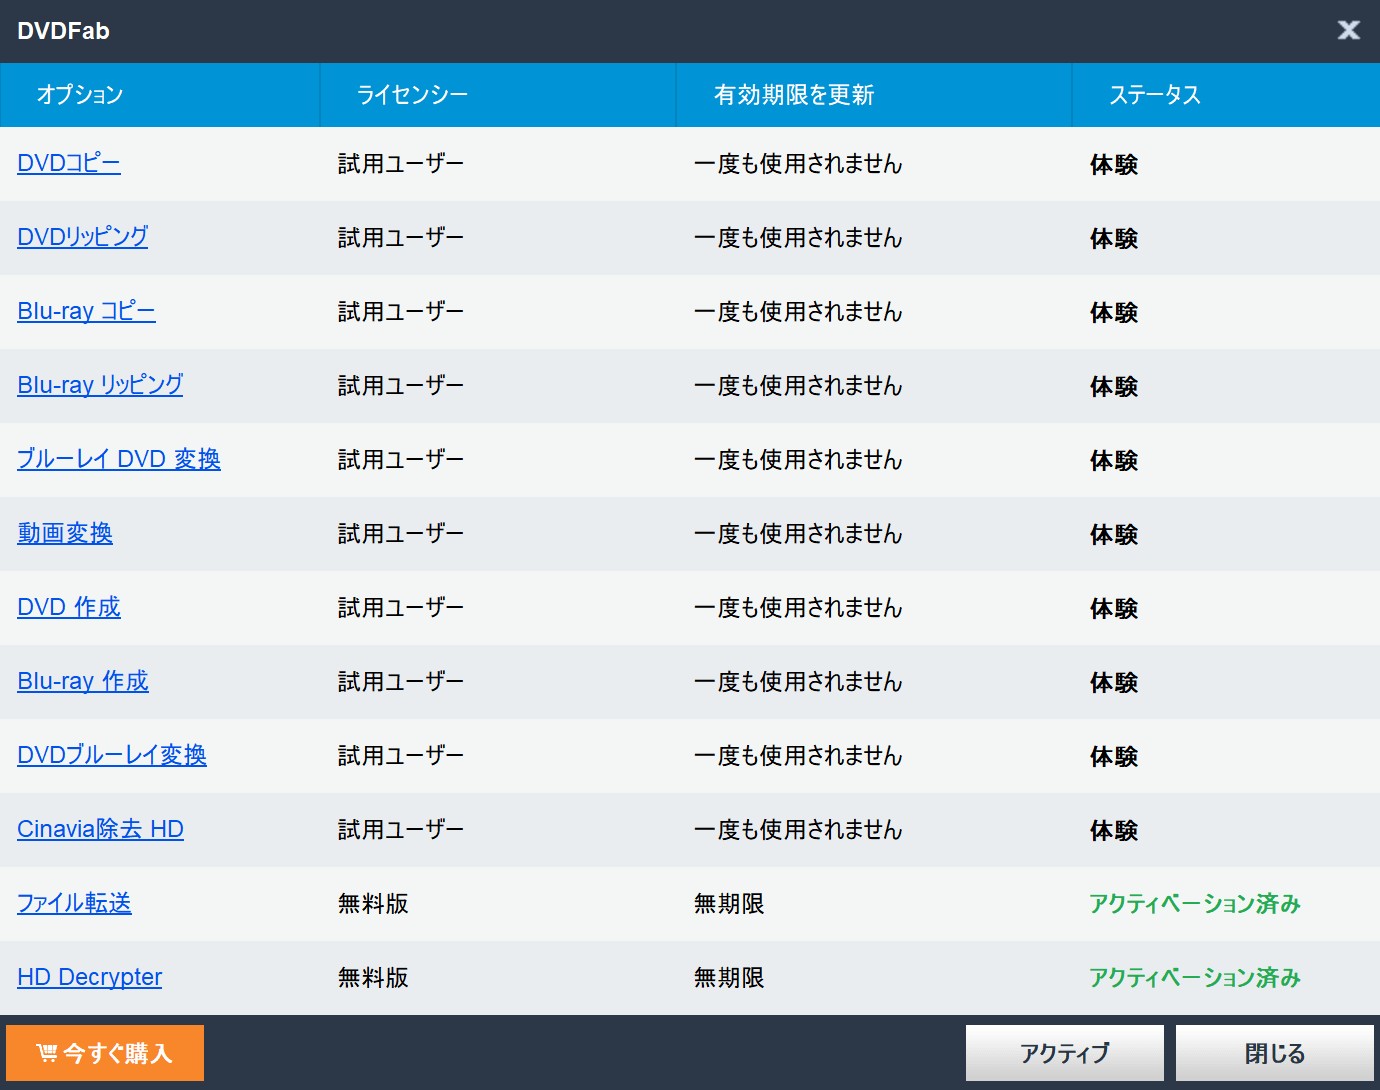Select 無期限 in the ファイル転送 row
The width and height of the screenshot is (1380, 1090).
tap(729, 903)
